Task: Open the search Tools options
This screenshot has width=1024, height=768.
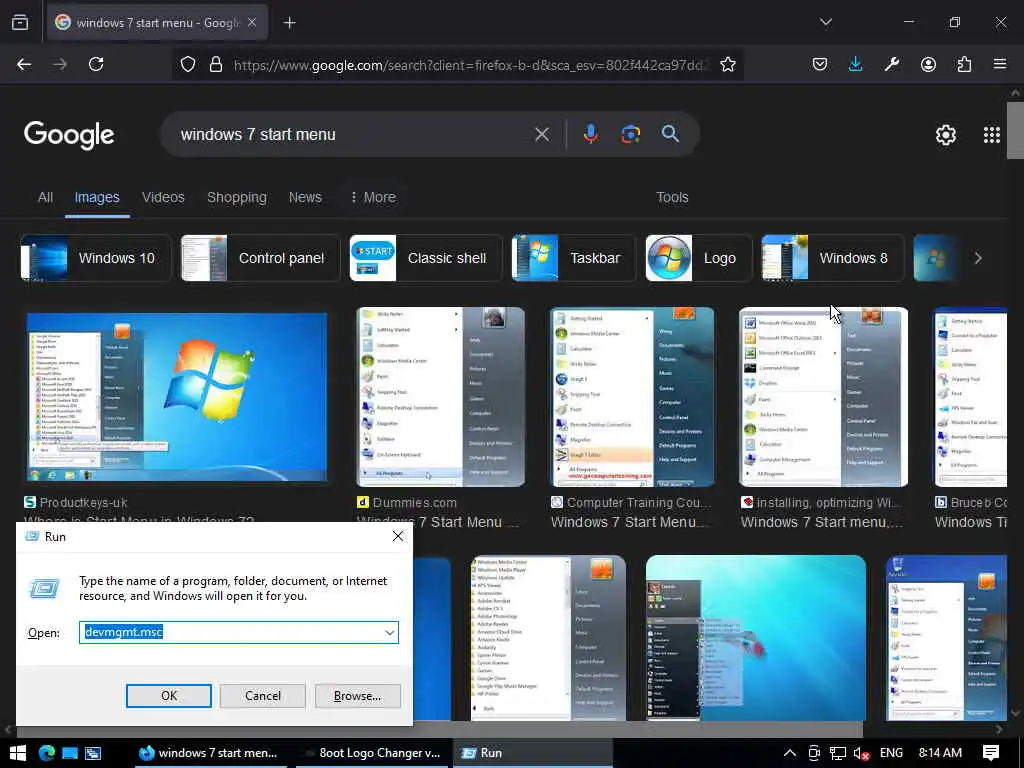Action: click(x=672, y=197)
